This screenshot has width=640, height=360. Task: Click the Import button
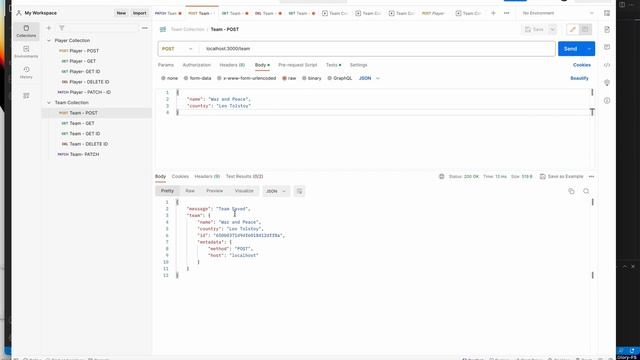(x=140, y=13)
